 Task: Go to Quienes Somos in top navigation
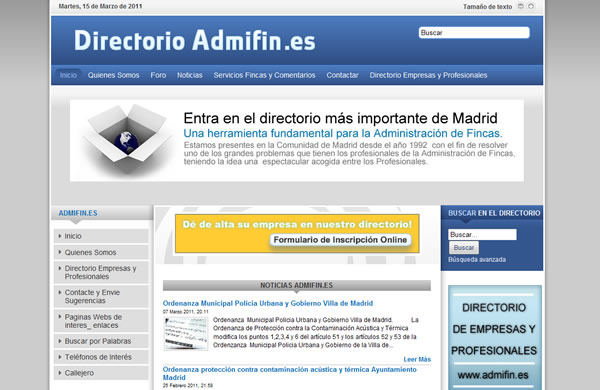coord(113,75)
